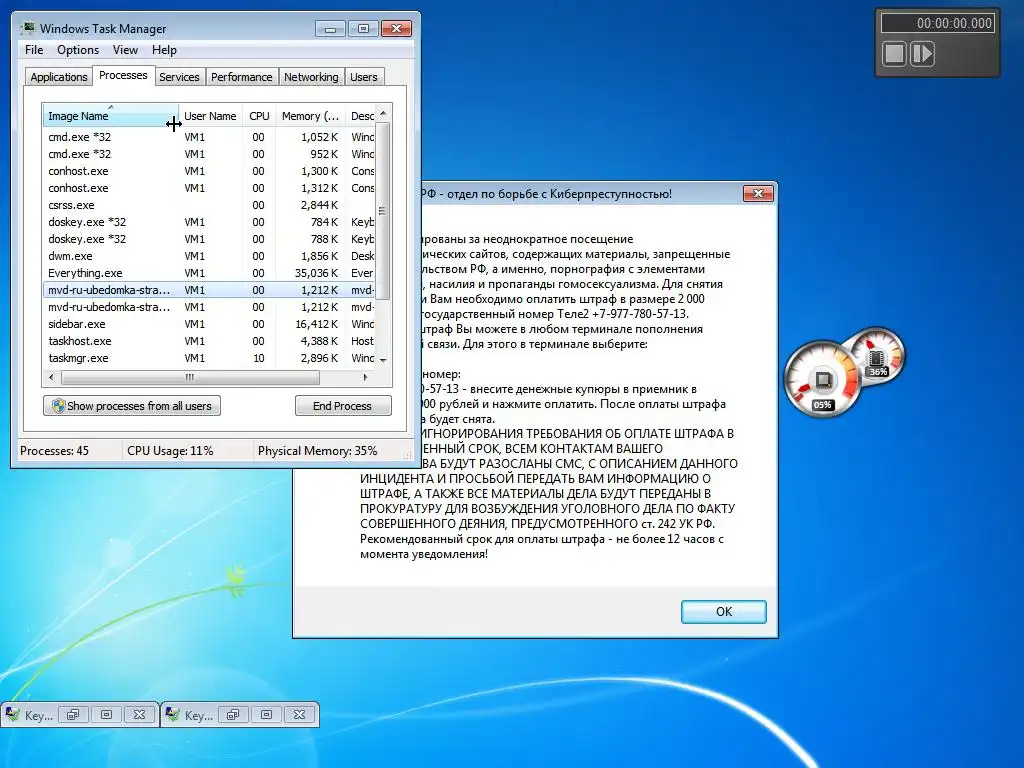Open the Performance tab
The width and height of the screenshot is (1024, 768).
pos(241,77)
